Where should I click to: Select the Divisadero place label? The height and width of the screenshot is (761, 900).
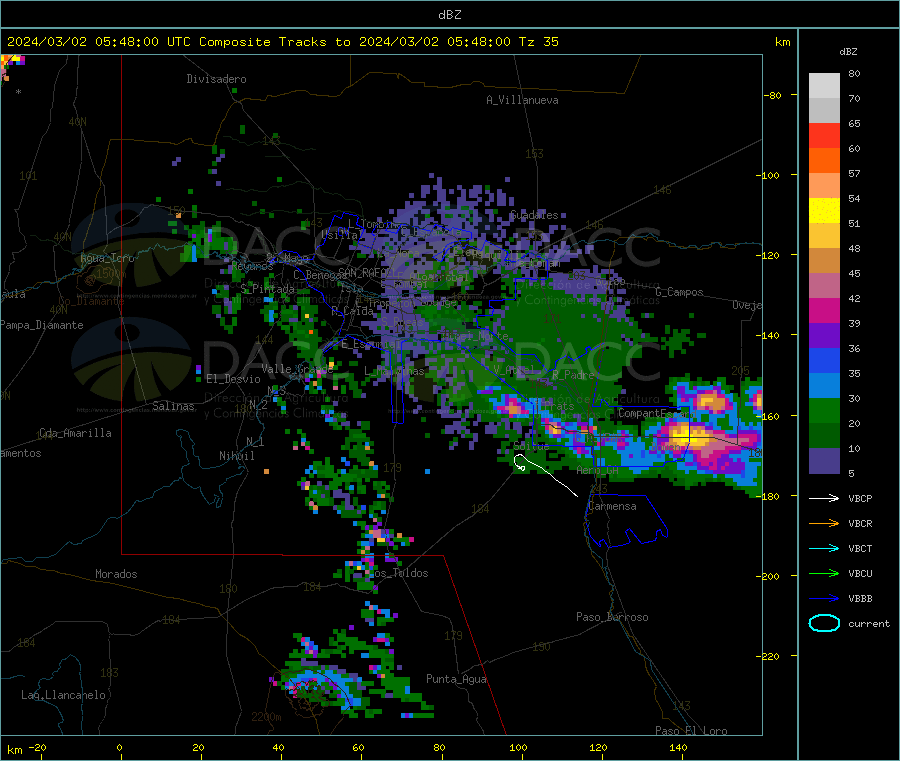(216, 79)
